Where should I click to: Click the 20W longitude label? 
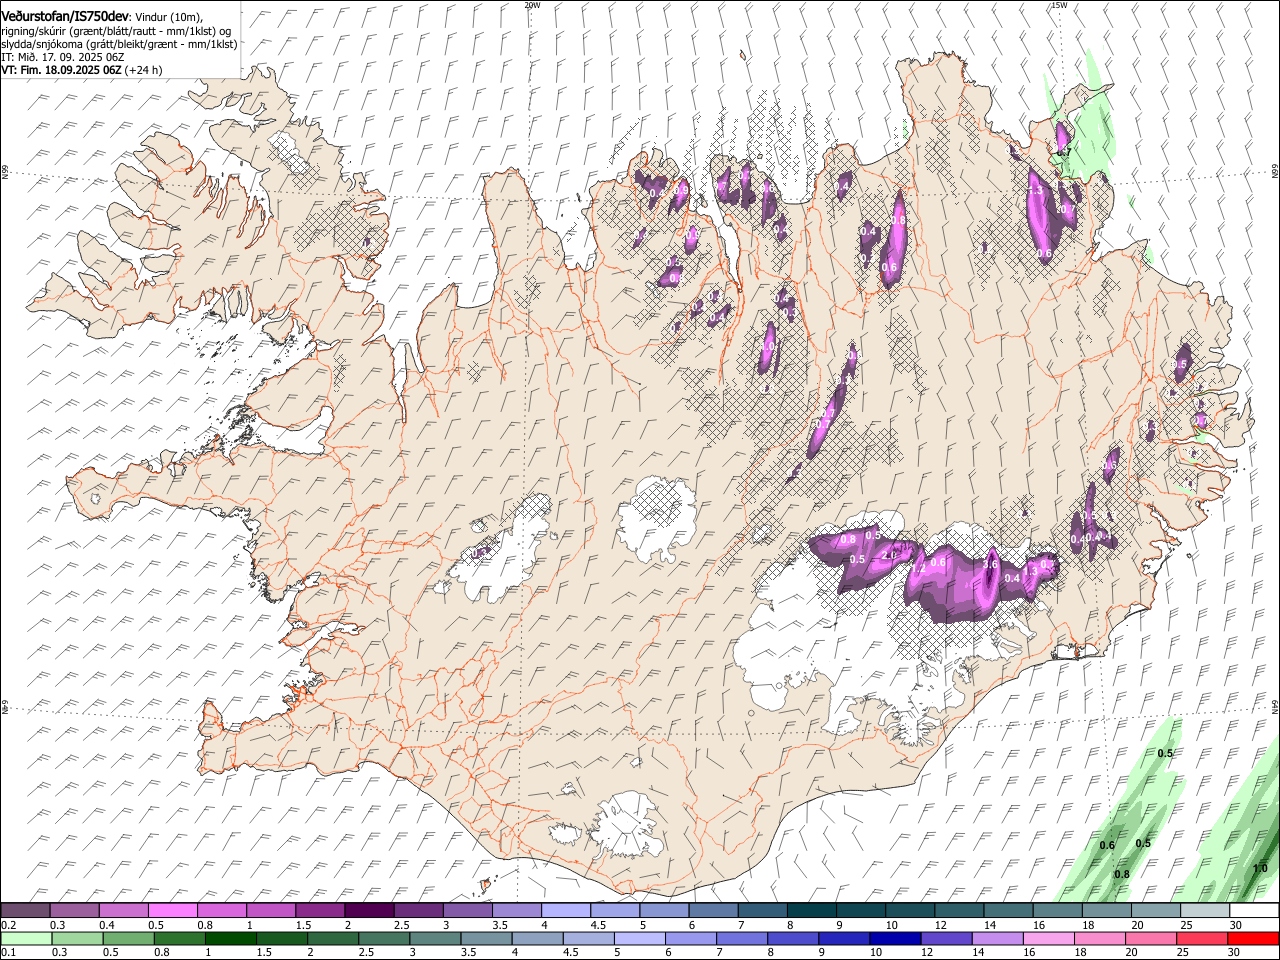(532, 5)
